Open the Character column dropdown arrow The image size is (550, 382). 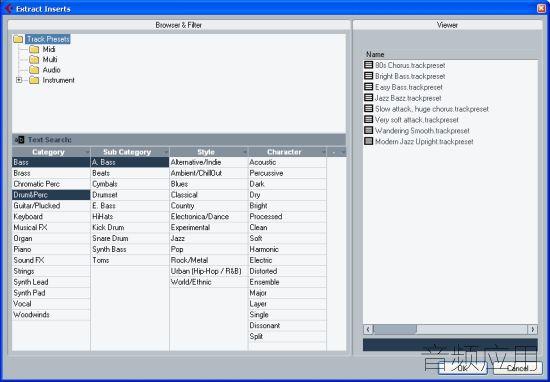323,152
